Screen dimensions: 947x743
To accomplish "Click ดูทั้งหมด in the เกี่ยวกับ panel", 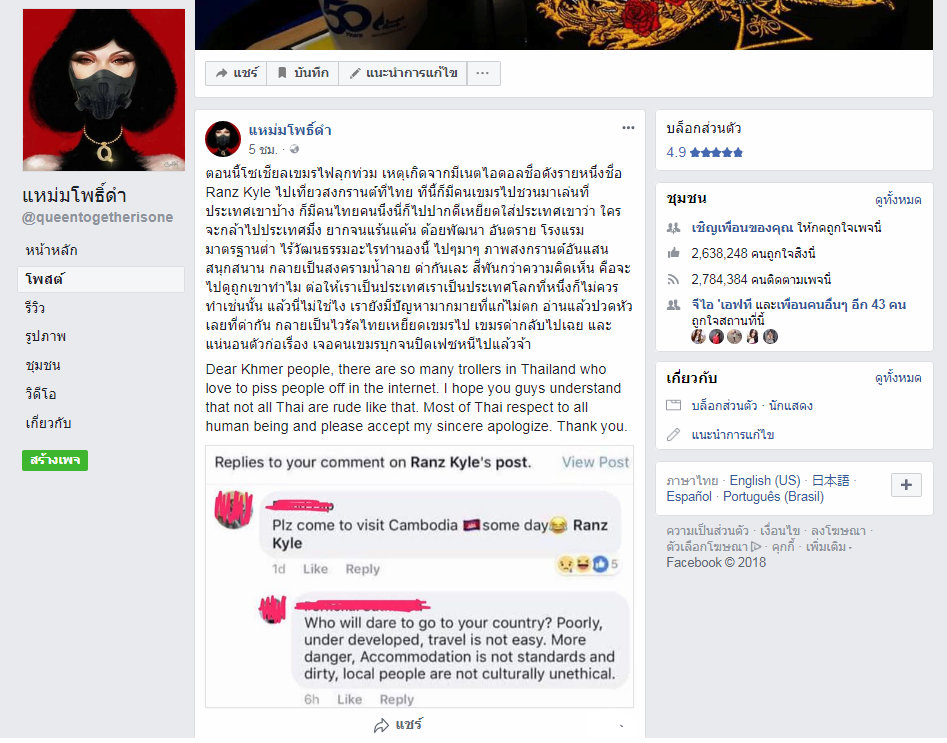I will [898, 378].
